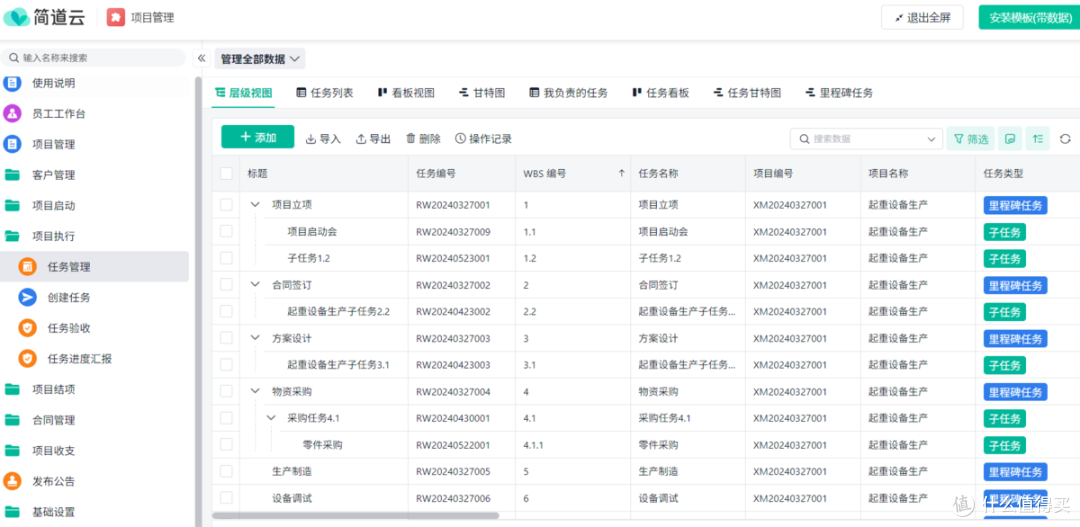Click the 简道云 logo icon
The width and height of the screenshot is (1080, 527).
coord(17,17)
